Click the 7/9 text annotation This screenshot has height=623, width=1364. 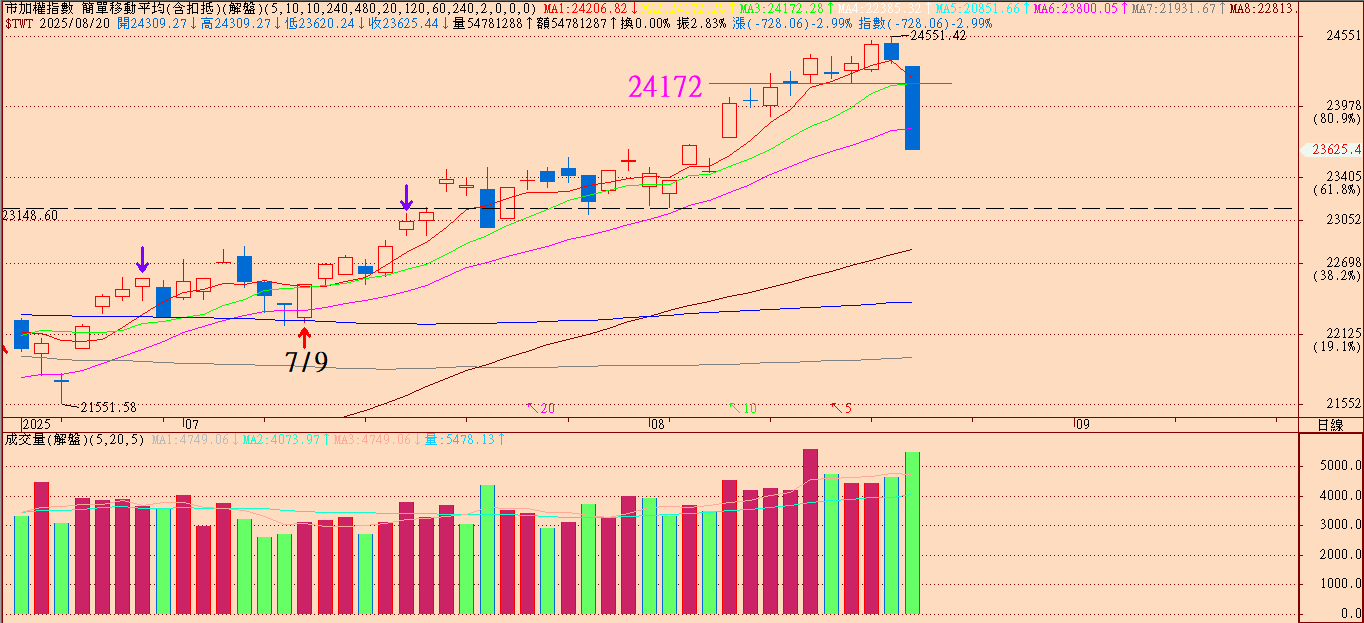click(306, 362)
